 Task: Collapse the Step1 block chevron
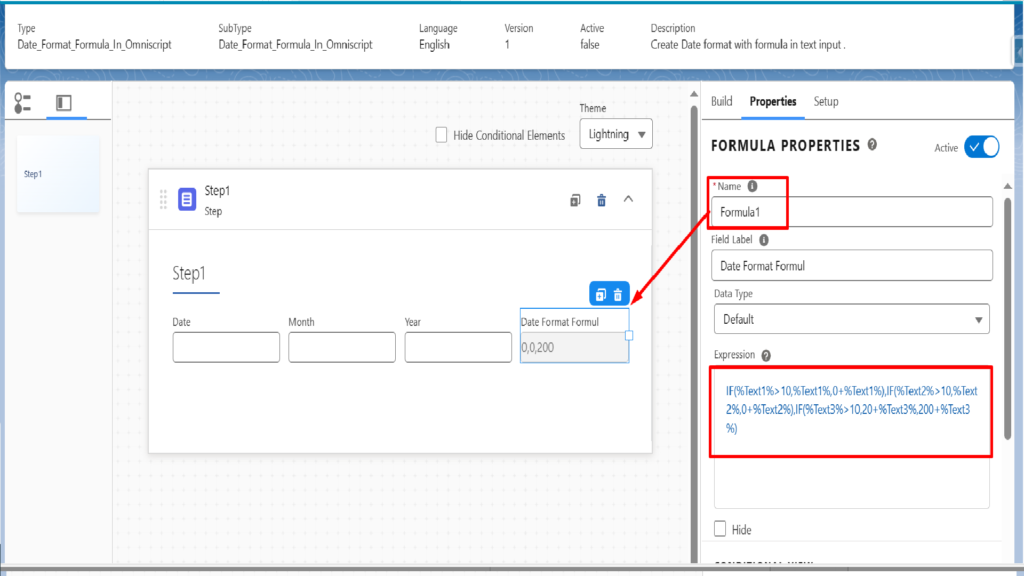coord(628,199)
